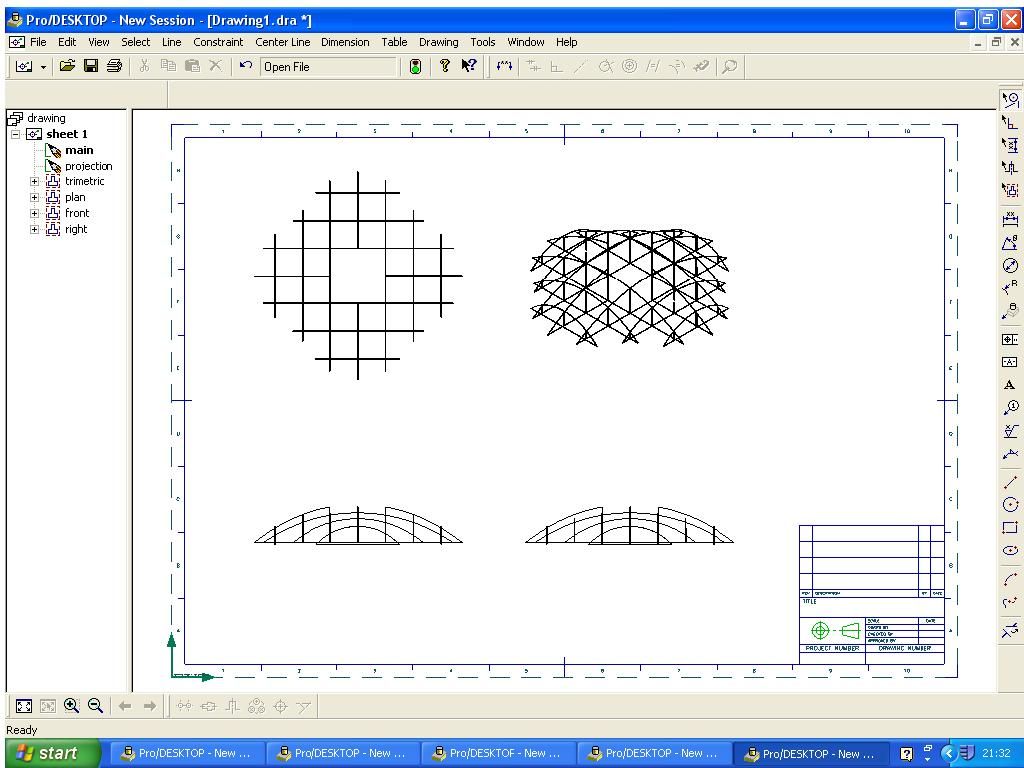This screenshot has height=768, width=1024.
Task: Click the What's This help cursor icon
Action: coord(469,65)
